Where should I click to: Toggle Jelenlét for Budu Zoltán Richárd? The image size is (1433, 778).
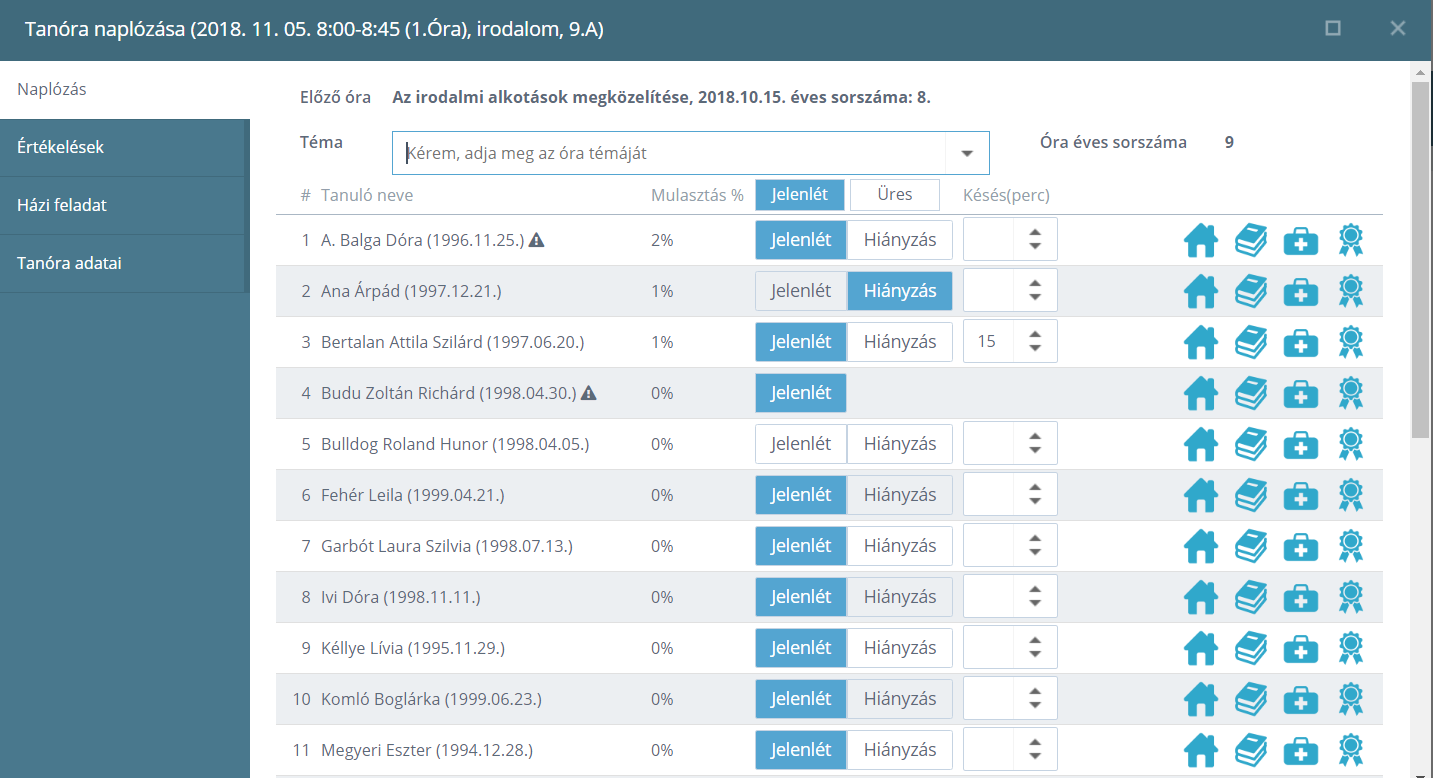[x=801, y=393]
